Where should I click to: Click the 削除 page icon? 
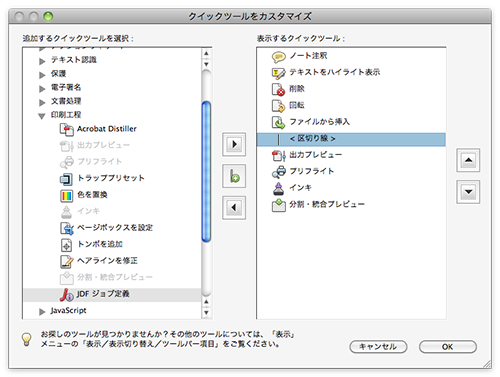coord(278,89)
